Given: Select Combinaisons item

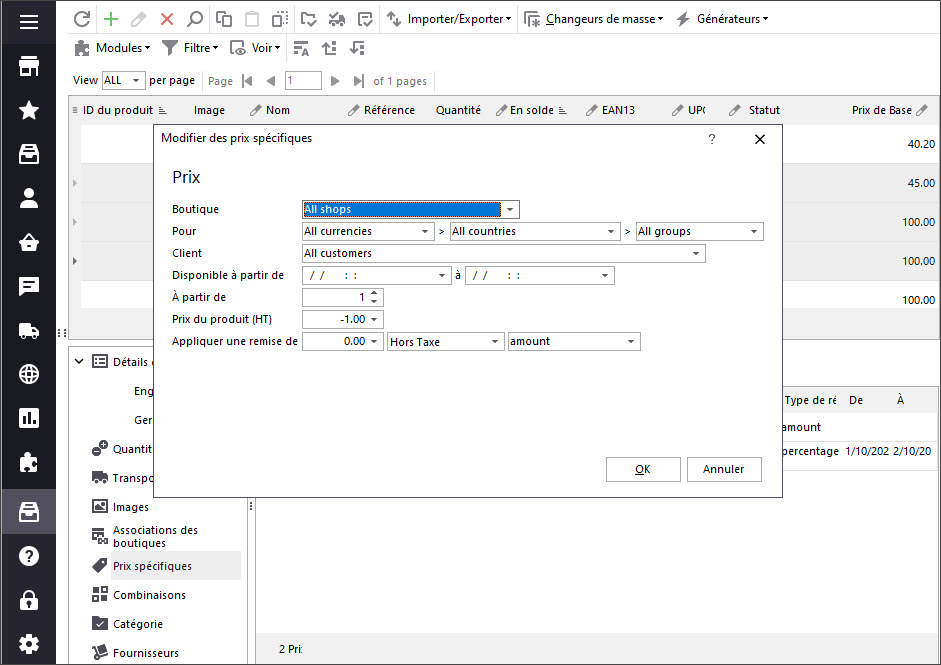Looking at the screenshot, I should [149, 595].
